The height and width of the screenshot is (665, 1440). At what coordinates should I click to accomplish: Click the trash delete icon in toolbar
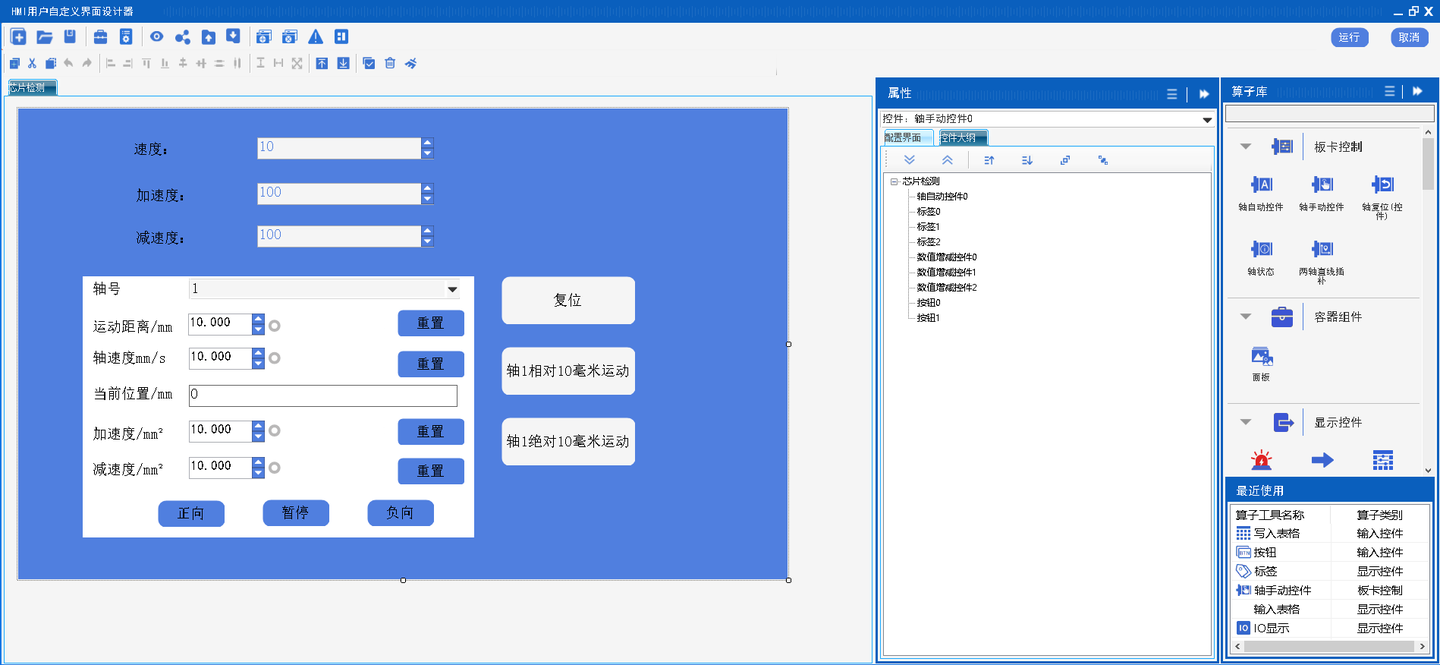coord(390,63)
